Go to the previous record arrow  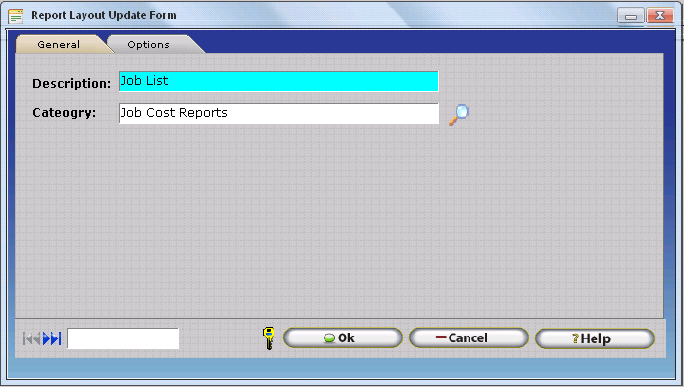pyautogui.click(x=37, y=339)
